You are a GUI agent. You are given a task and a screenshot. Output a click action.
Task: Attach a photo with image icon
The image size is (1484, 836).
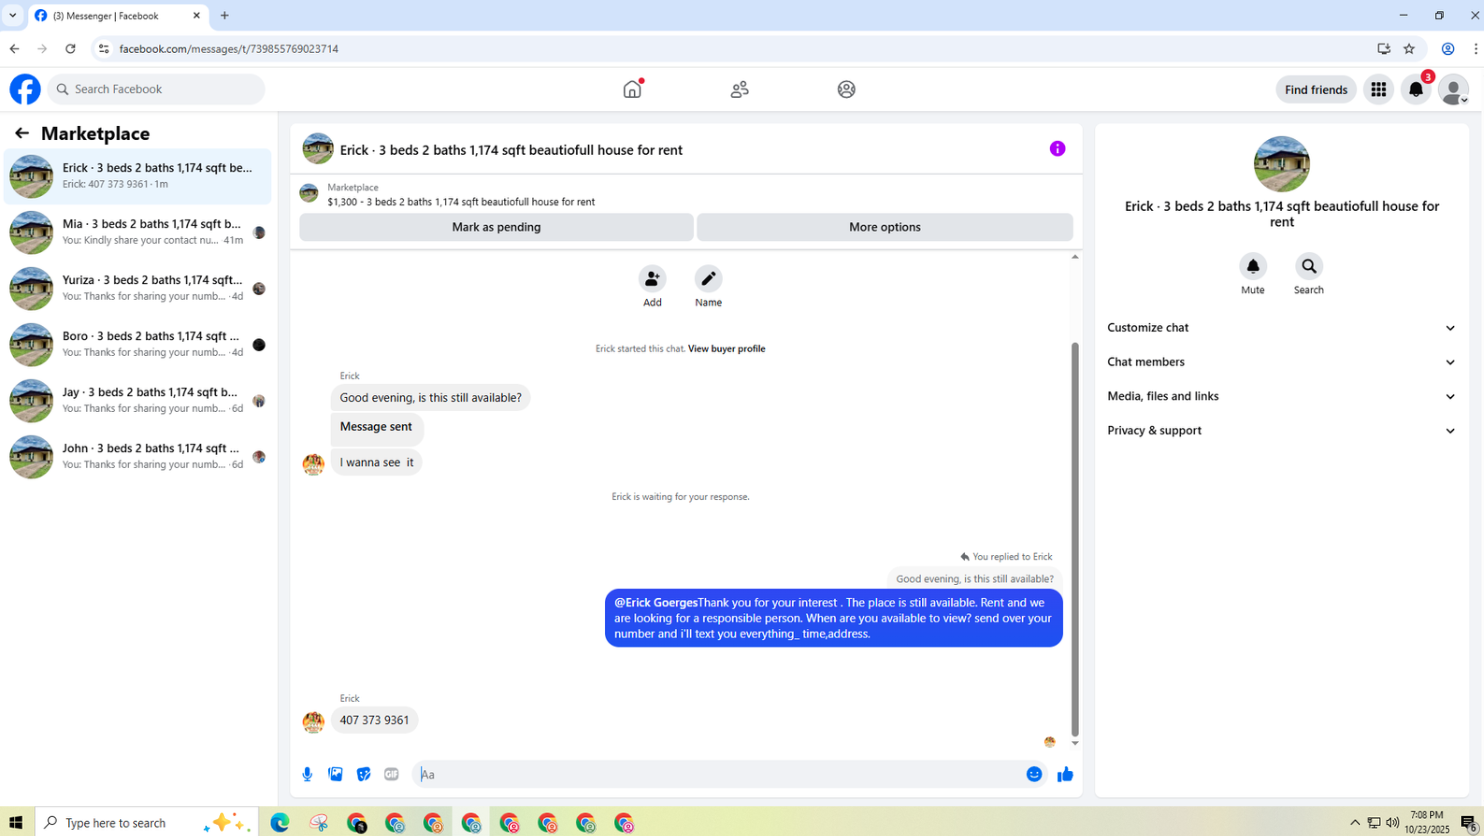(x=336, y=774)
